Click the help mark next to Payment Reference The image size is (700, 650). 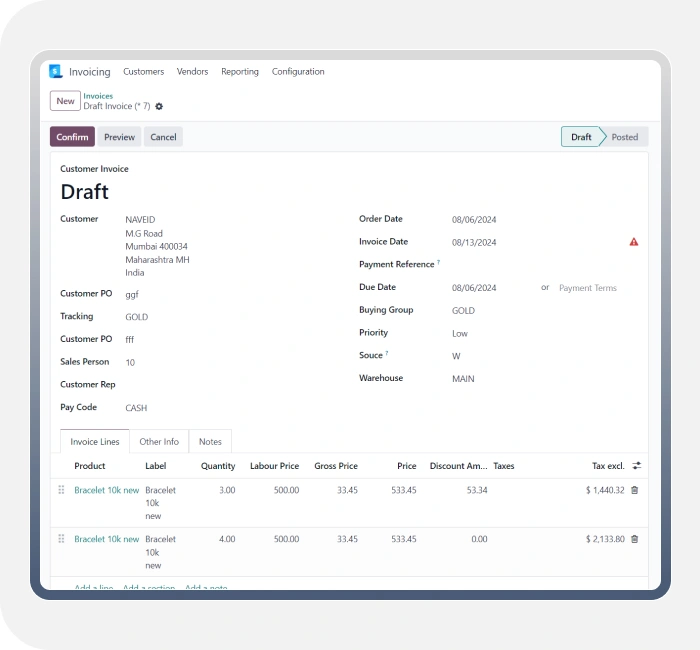click(438, 262)
